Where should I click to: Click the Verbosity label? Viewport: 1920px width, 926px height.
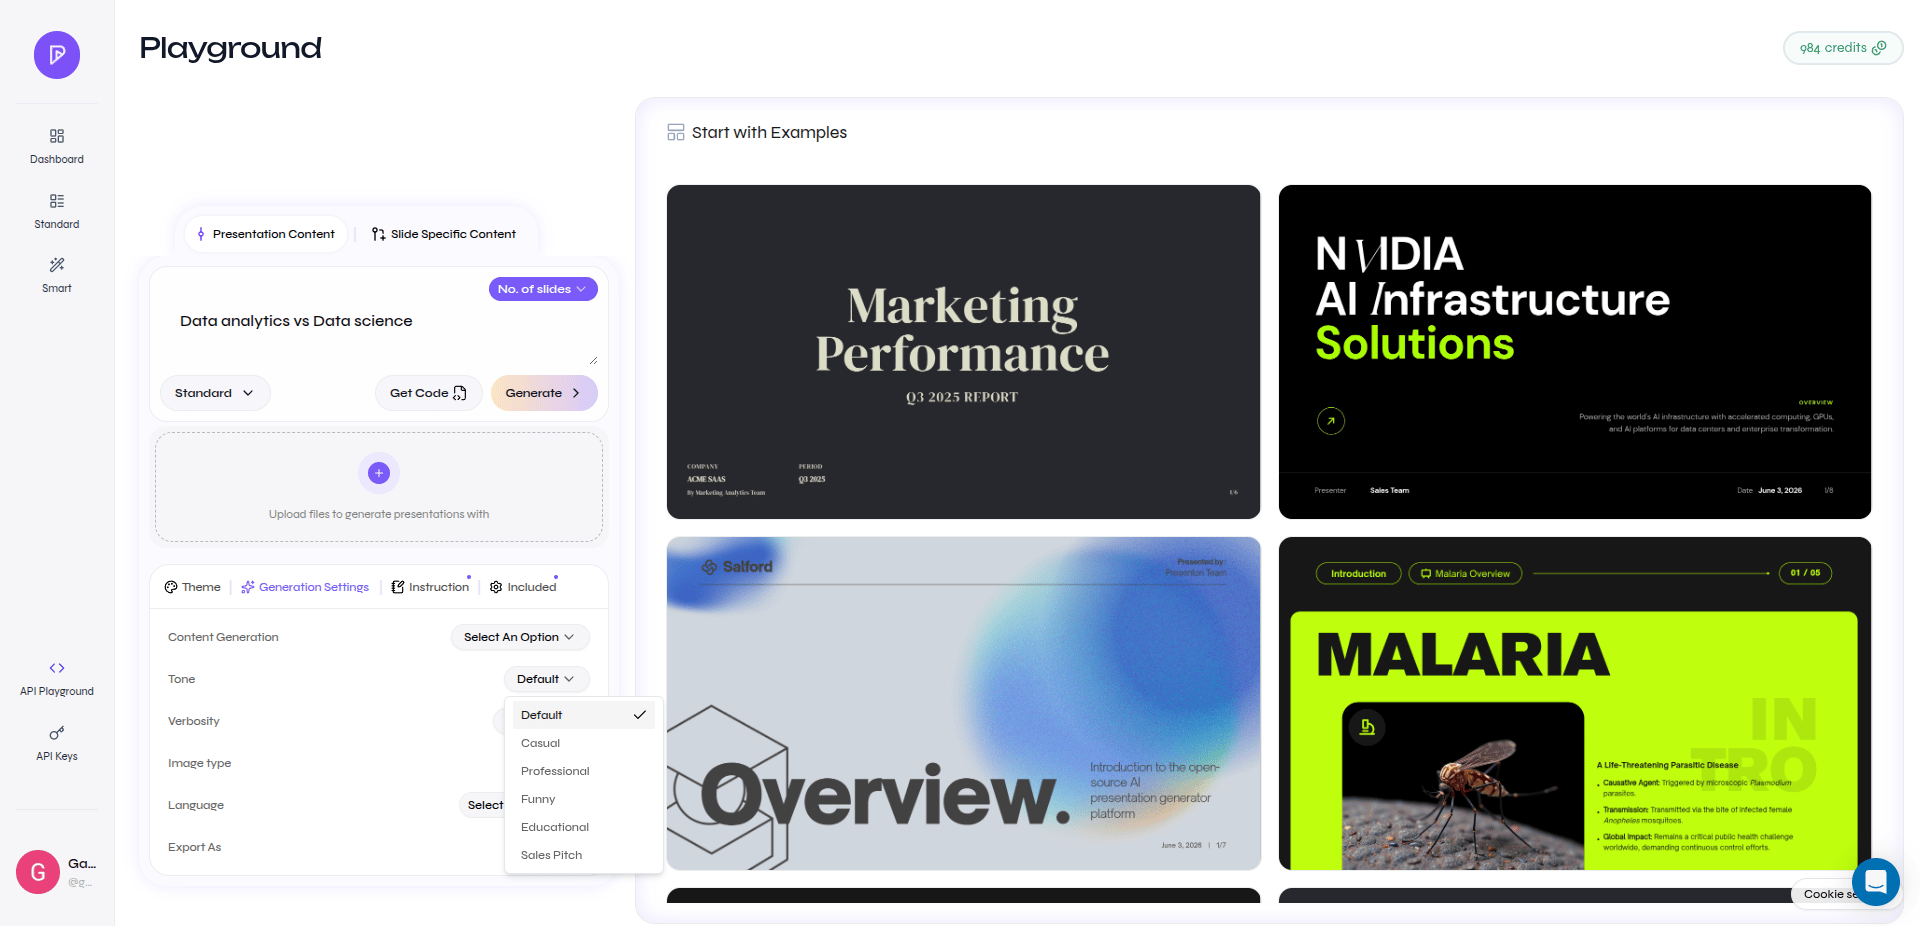coord(194,721)
